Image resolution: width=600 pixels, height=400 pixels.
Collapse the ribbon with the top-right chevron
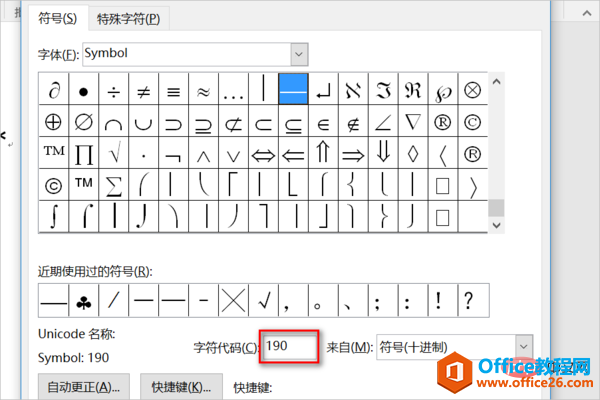[x=587, y=13]
